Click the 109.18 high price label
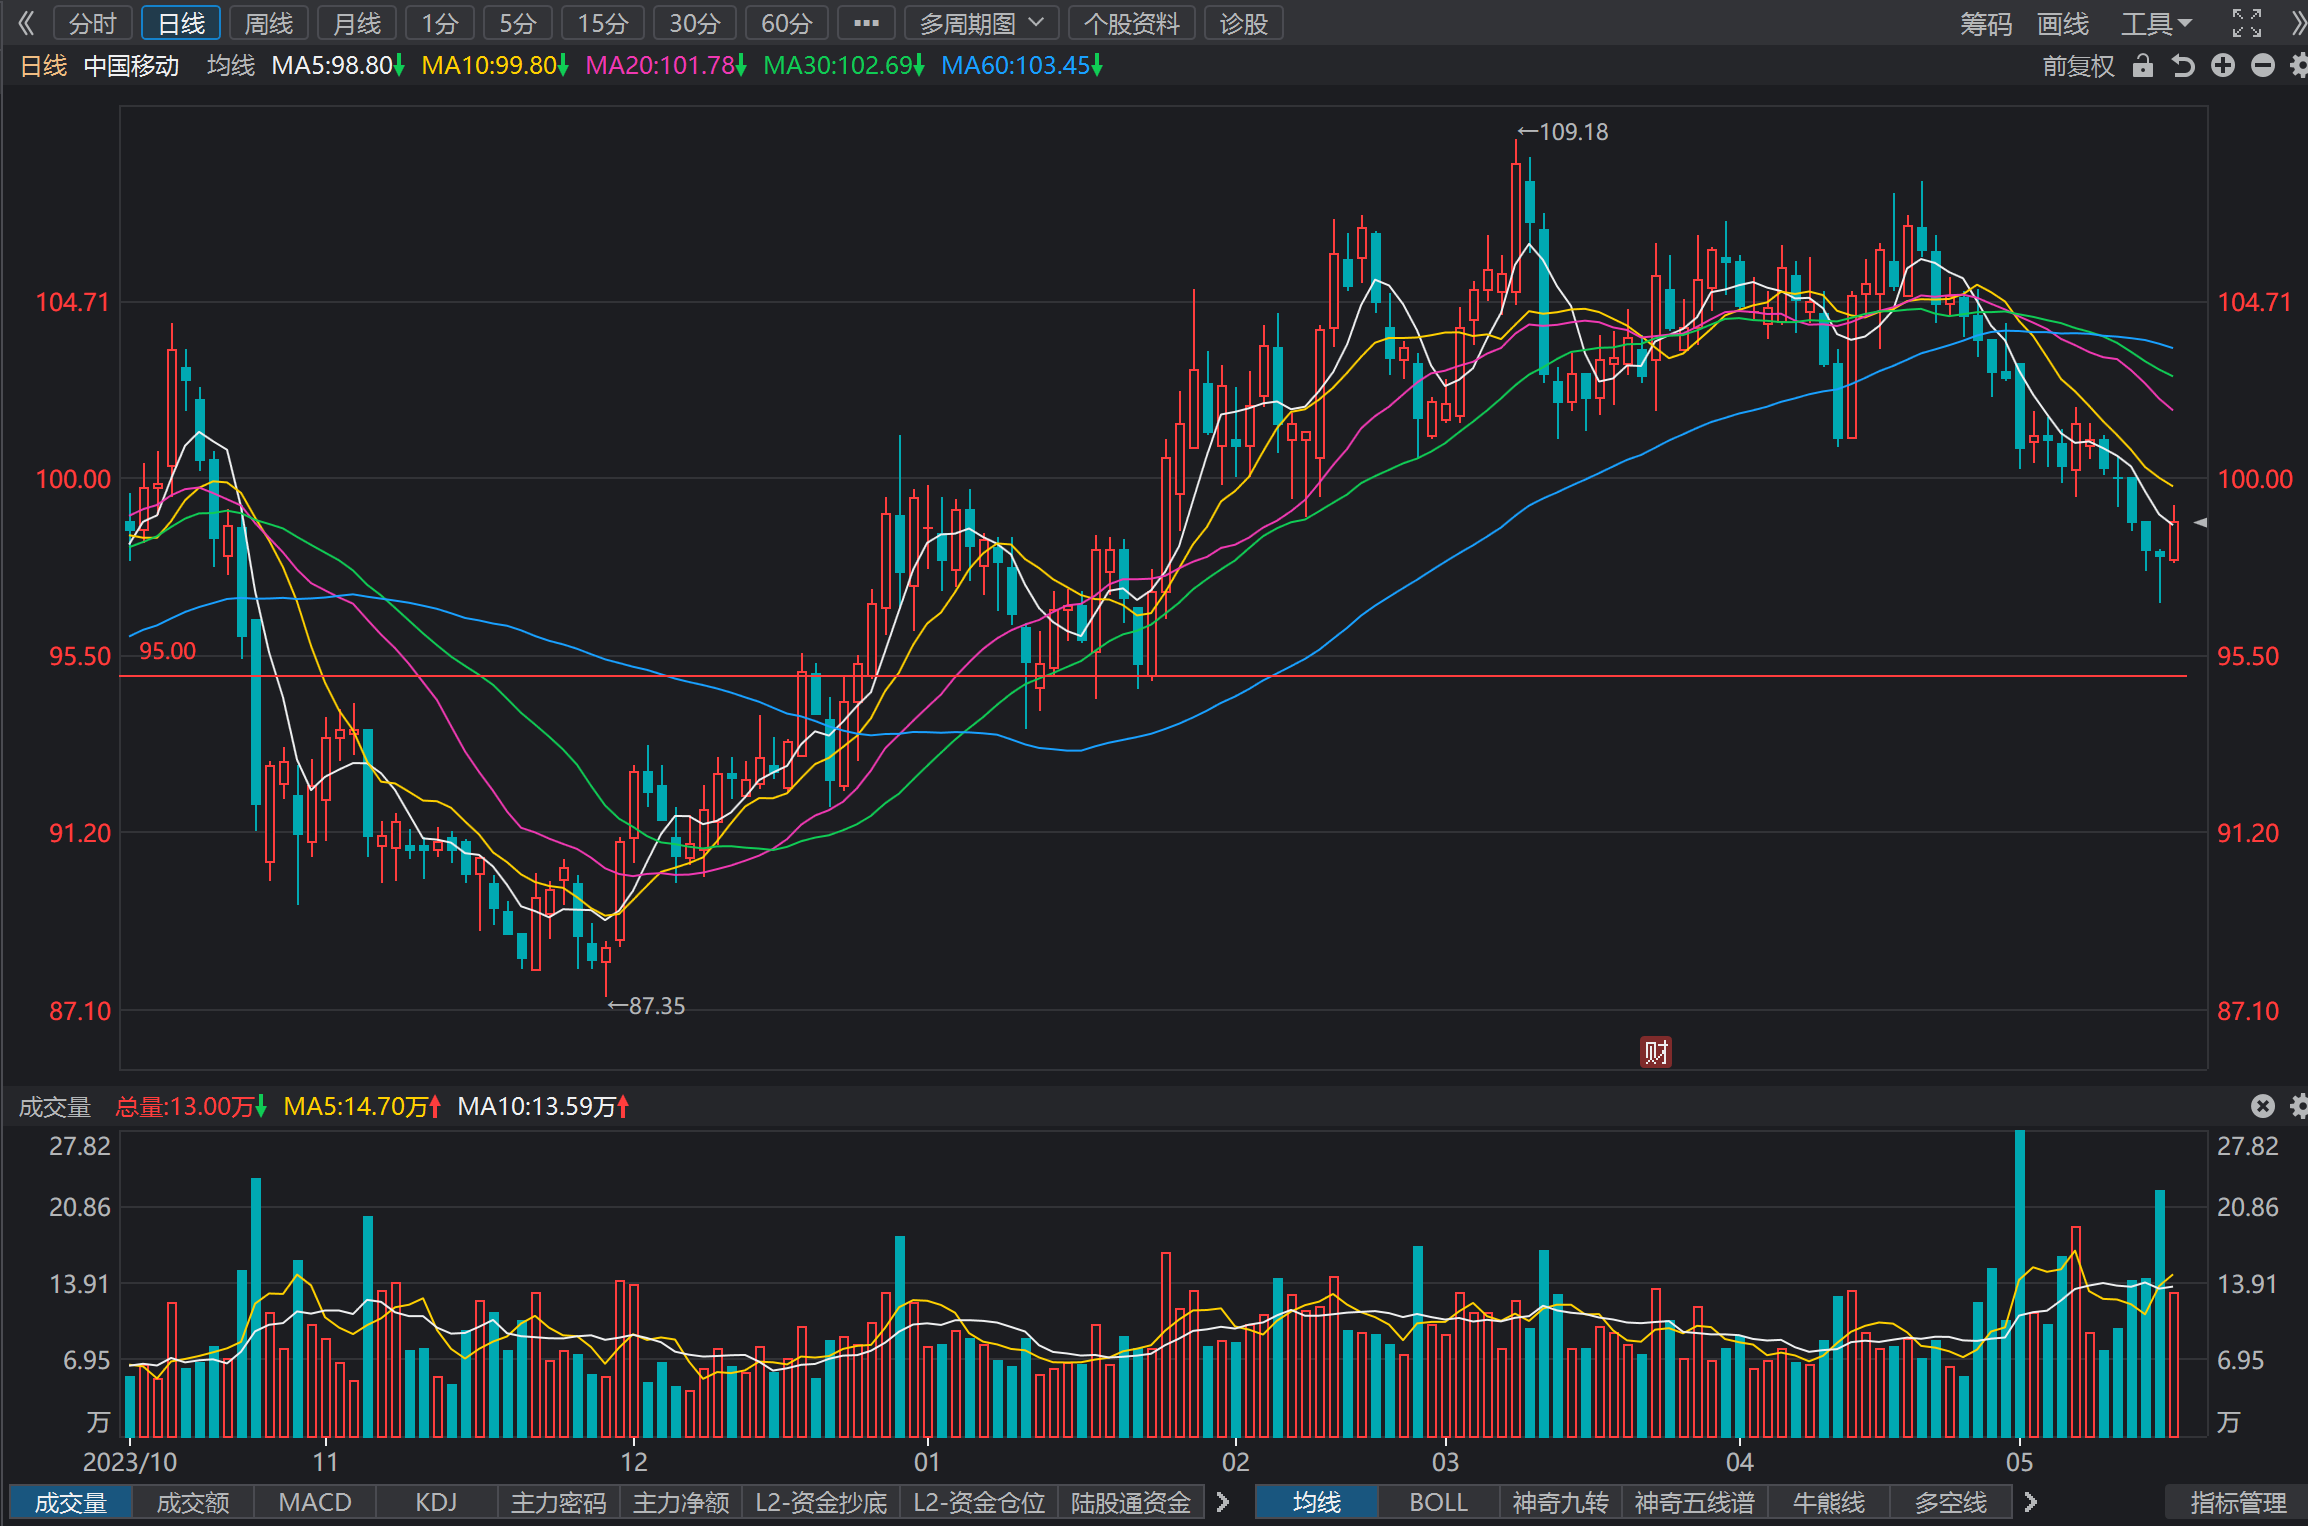This screenshot has height=1526, width=2308. point(1563,132)
